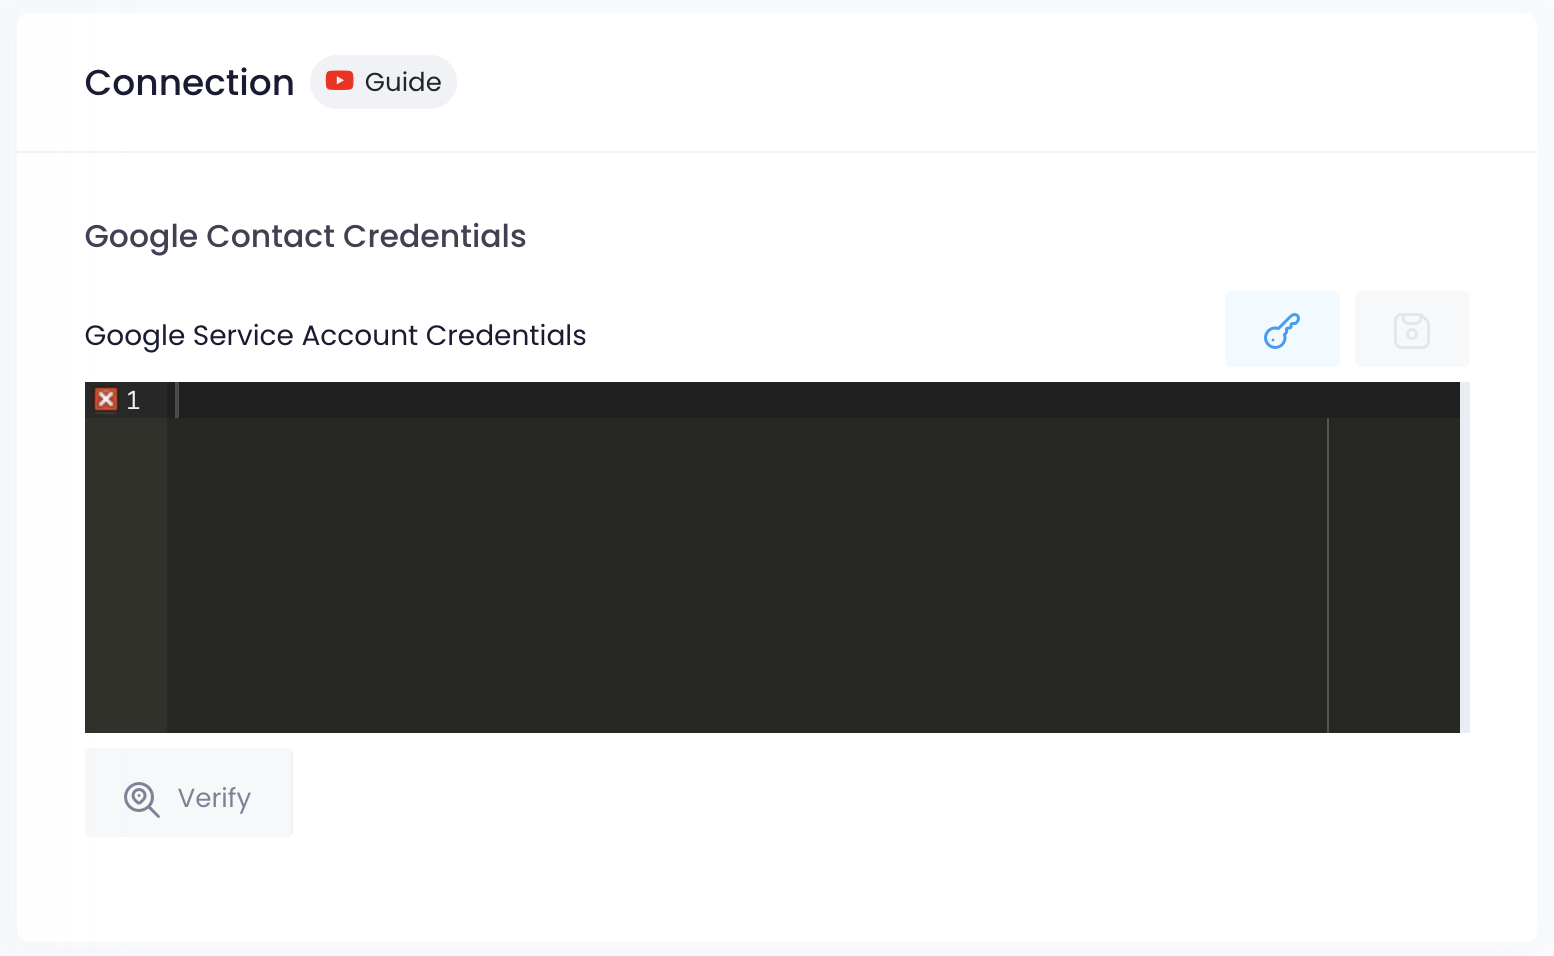Click the red YouTube icon beside Guide
This screenshot has height=956, width=1554.
[339, 81]
